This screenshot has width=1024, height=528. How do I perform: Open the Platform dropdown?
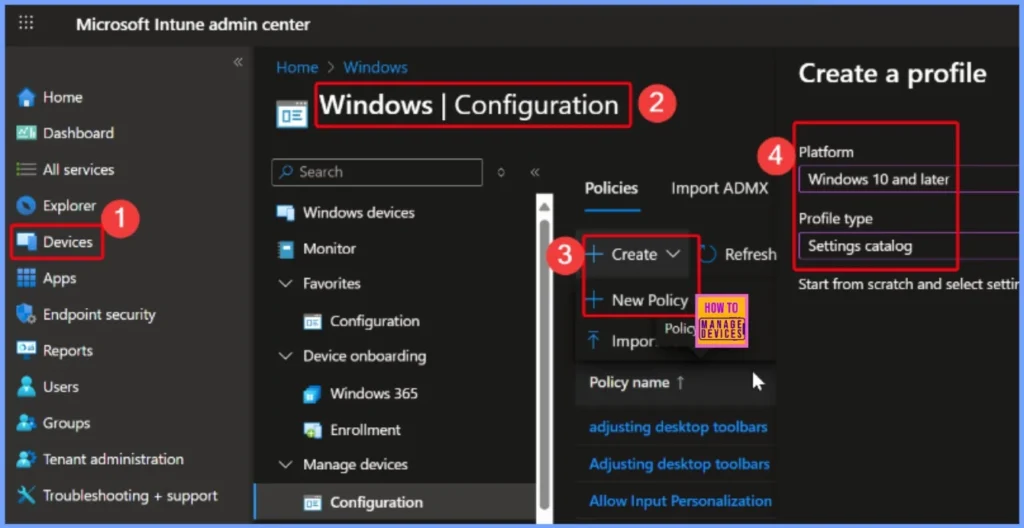point(910,179)
